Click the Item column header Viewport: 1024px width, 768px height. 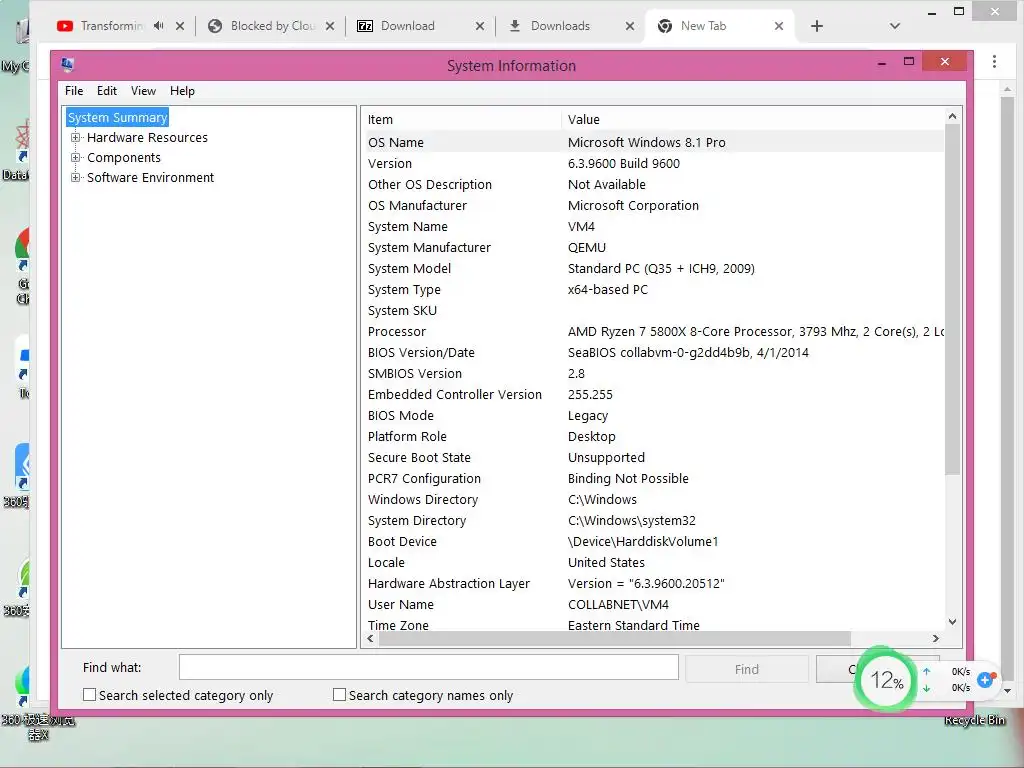click(x=462, y=120)
